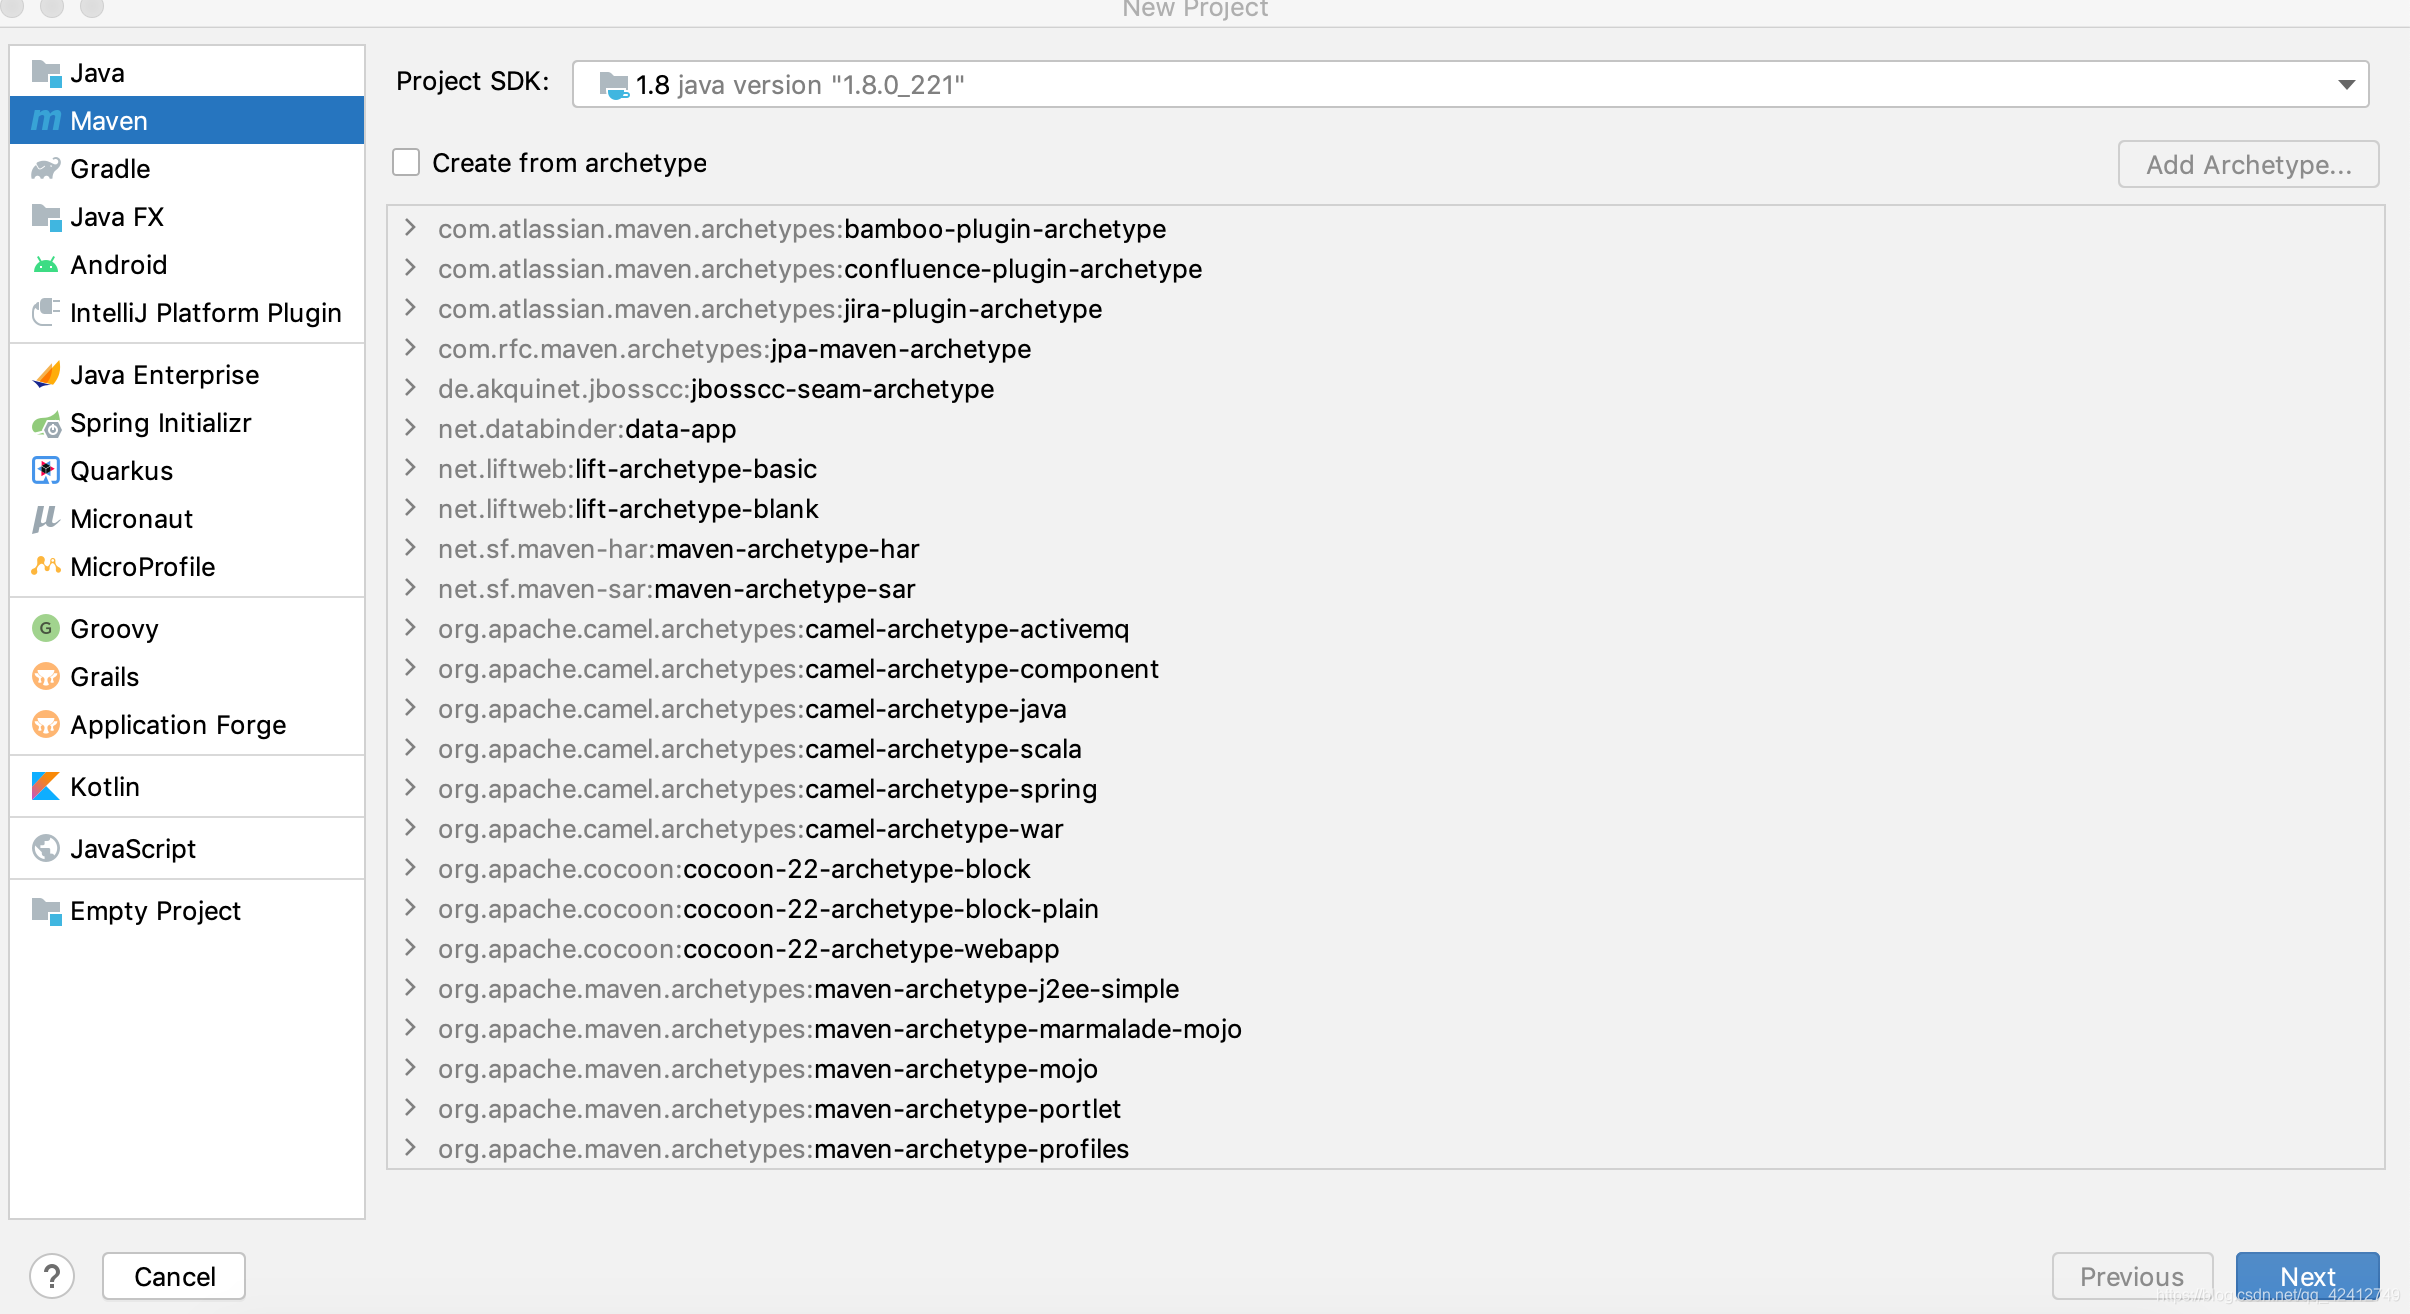Select maven-archetype-sar row
Viewport: 2410px width, 1314px height.
(1385, 589)
